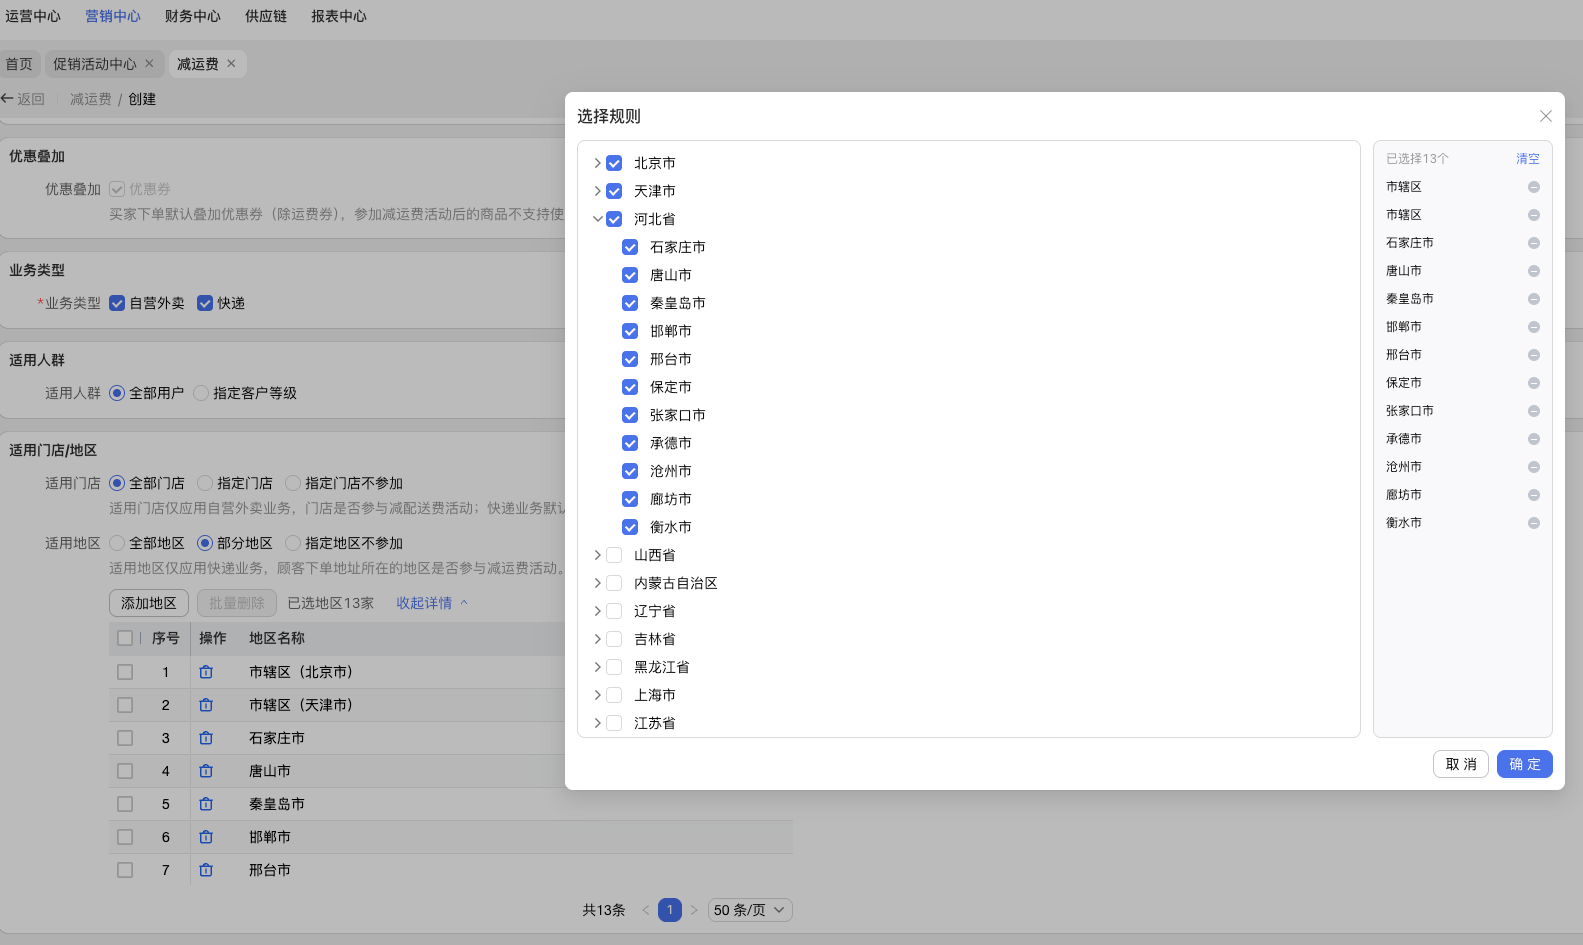Image resolution: width=1583 pixels, height=945 pixels.
Task: Delete the 唐山市 row via trash icon
Action: [206, 771]
